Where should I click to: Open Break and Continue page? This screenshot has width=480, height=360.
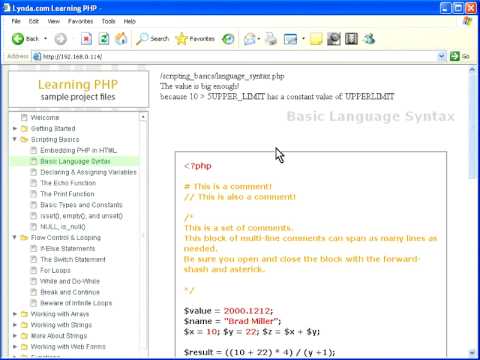pyautogui.click(x=70, y=292)
